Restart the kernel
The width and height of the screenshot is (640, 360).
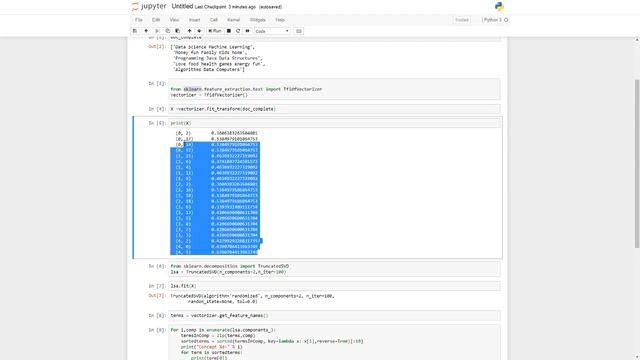click(x=238, y=31)
